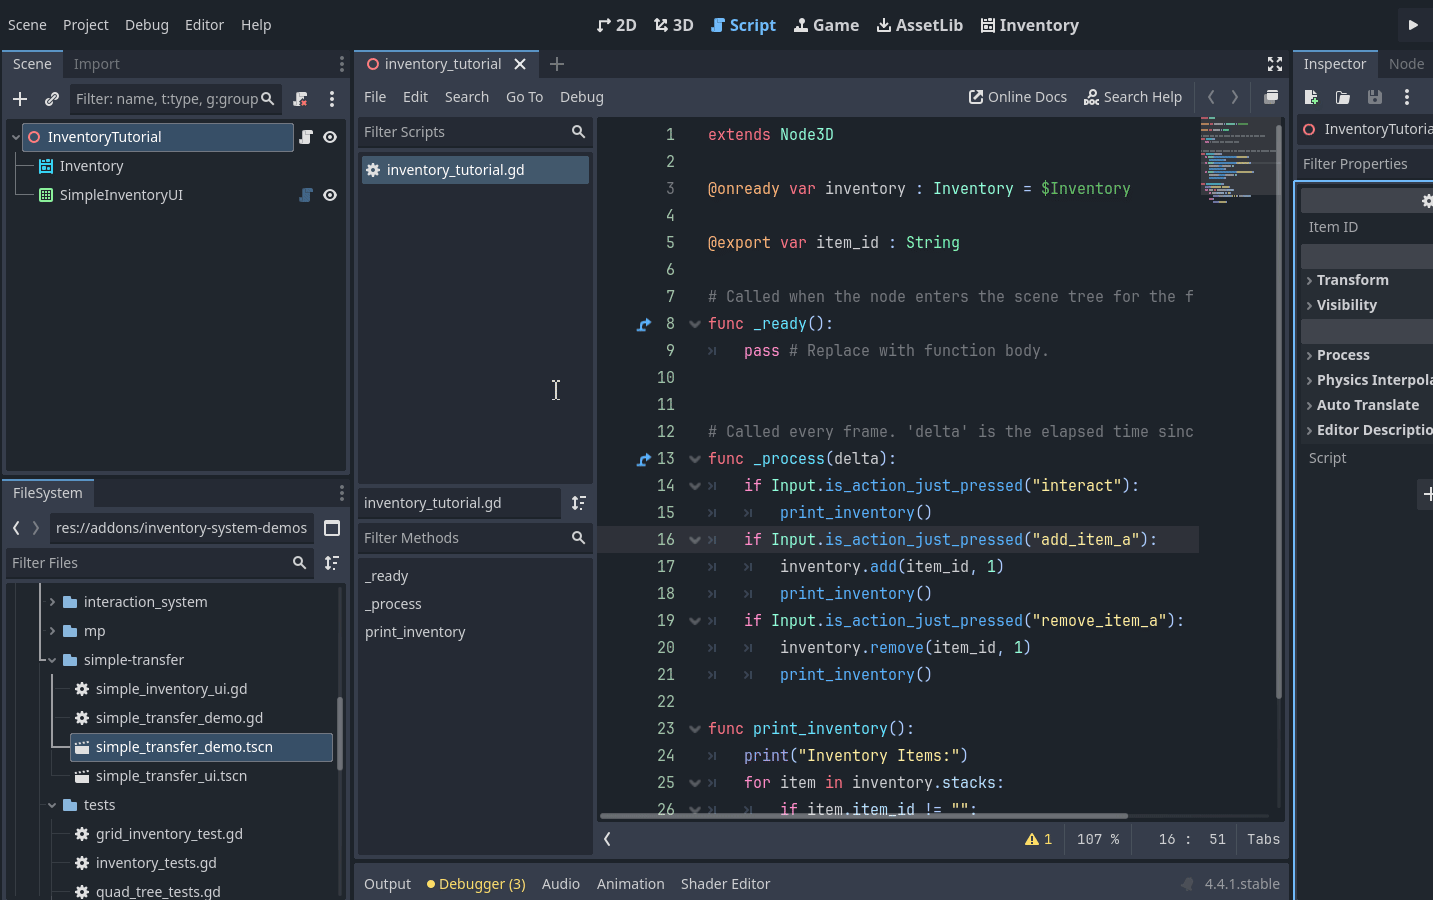
Task: Fold the if block at line 16
Action: 695,540
